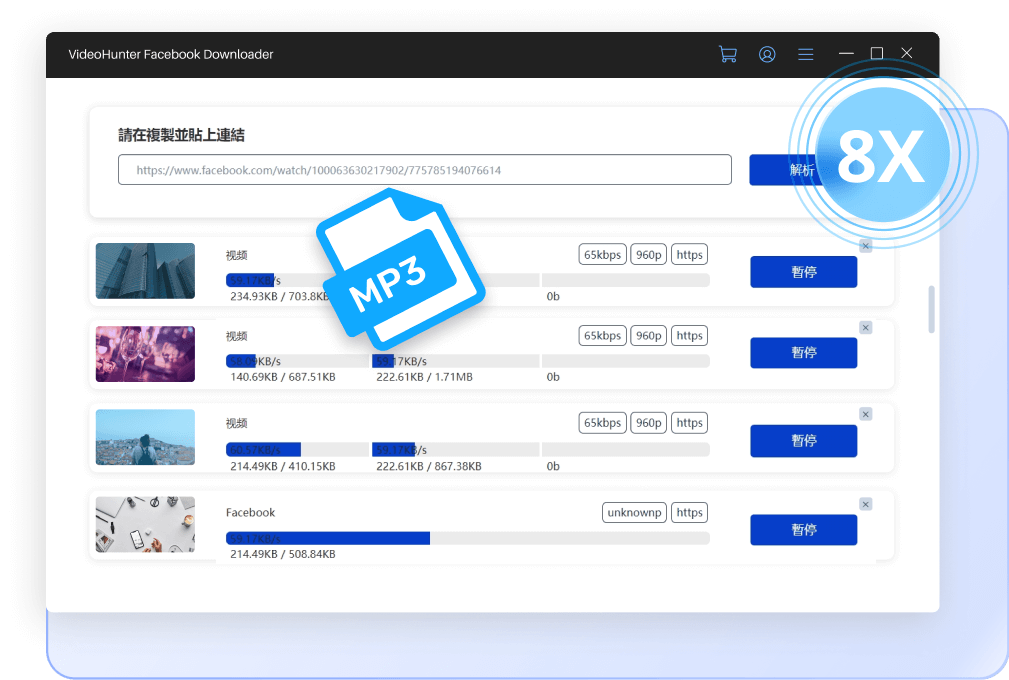Click progress bar above 140.69KB / 687.51KB
The image size is (1009, 680).
click(297, 361)
